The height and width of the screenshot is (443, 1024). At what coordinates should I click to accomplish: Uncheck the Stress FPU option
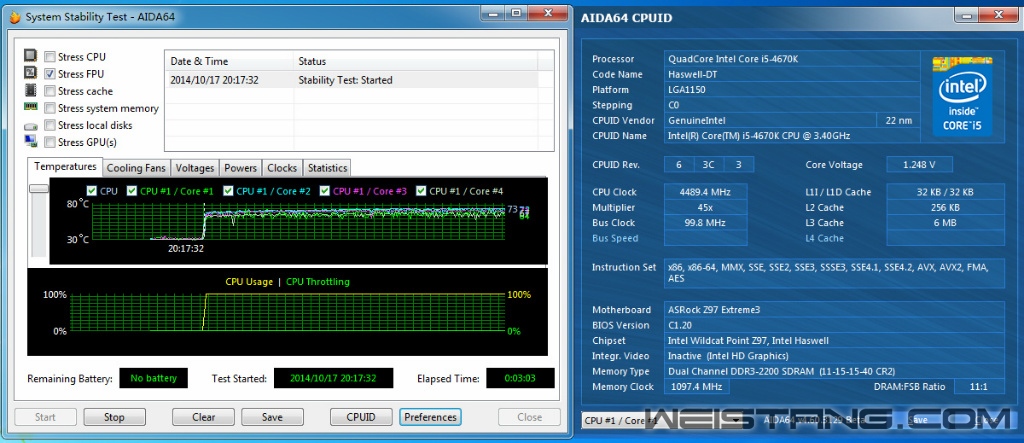pos(49,74)
